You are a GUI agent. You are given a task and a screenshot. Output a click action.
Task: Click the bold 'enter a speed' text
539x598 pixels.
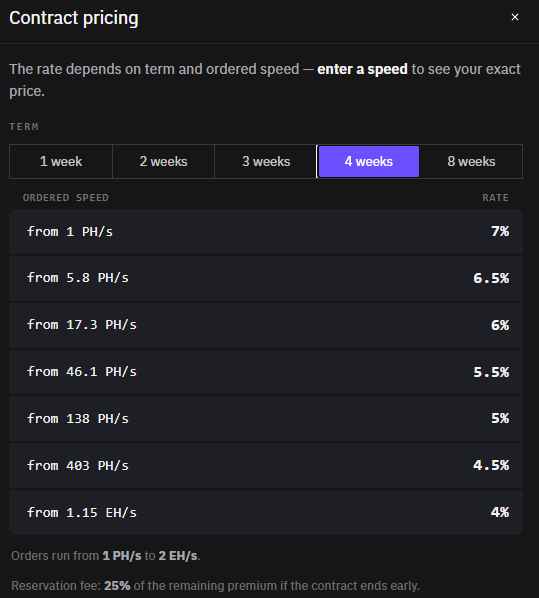pyautogui.click(x=362, y=69)
